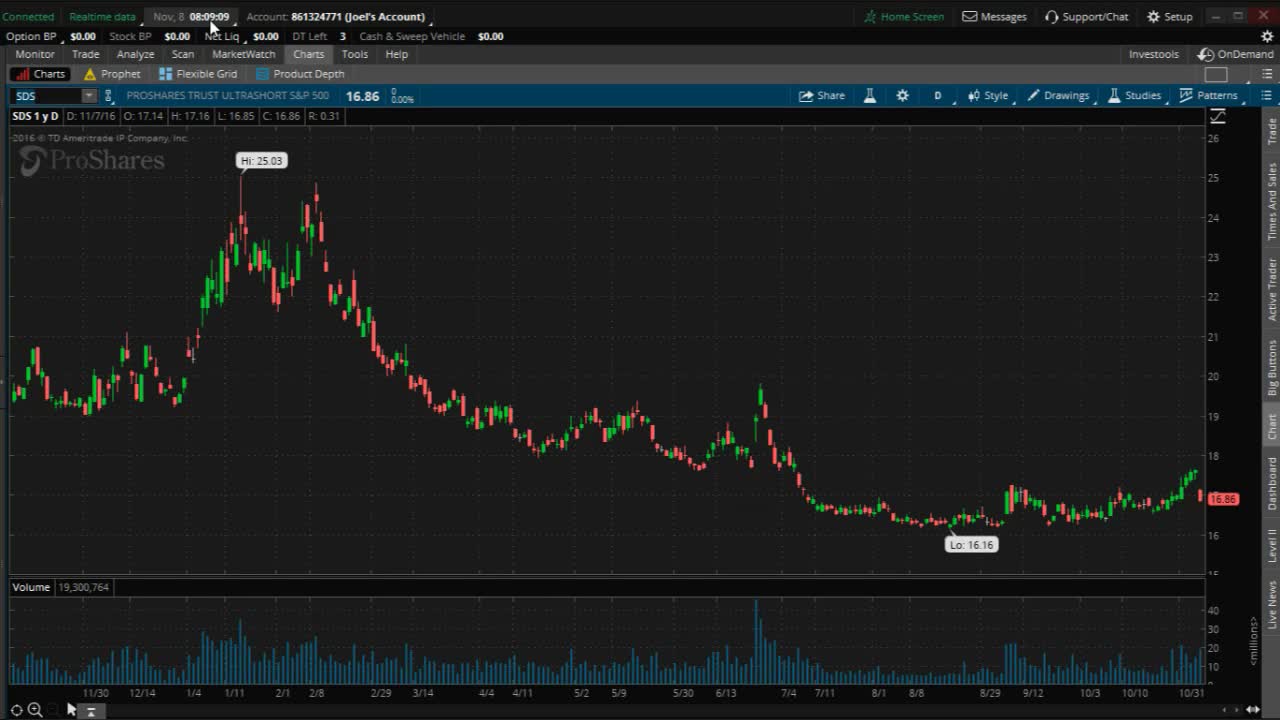Click the symbol link color icon
The image size is (1280, 720).
tap(108, 96)
